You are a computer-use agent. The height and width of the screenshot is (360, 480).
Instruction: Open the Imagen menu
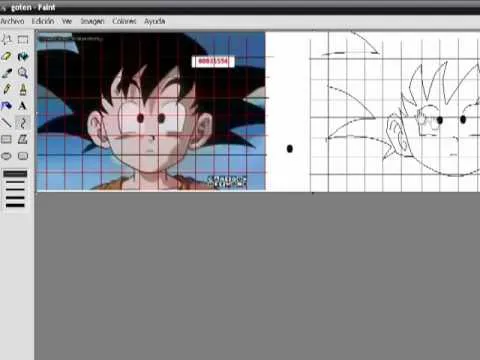[92, 21]
